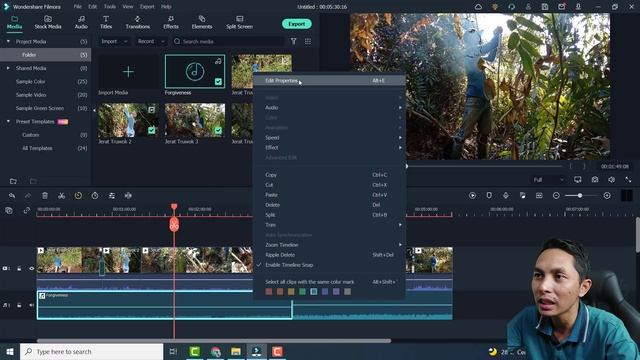640x360 pixels.
Task: Toggle the video track eye visibility
Action: point(31,268)
